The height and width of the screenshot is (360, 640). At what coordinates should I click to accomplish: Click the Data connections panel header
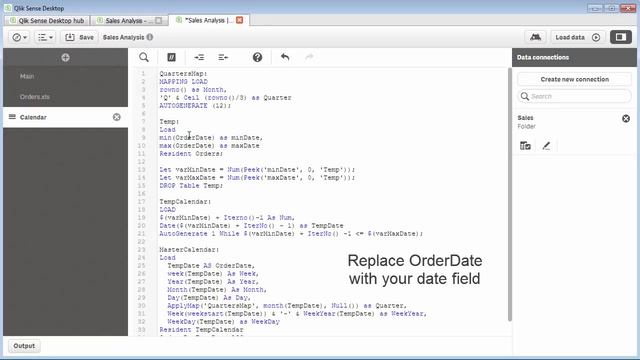574,58
